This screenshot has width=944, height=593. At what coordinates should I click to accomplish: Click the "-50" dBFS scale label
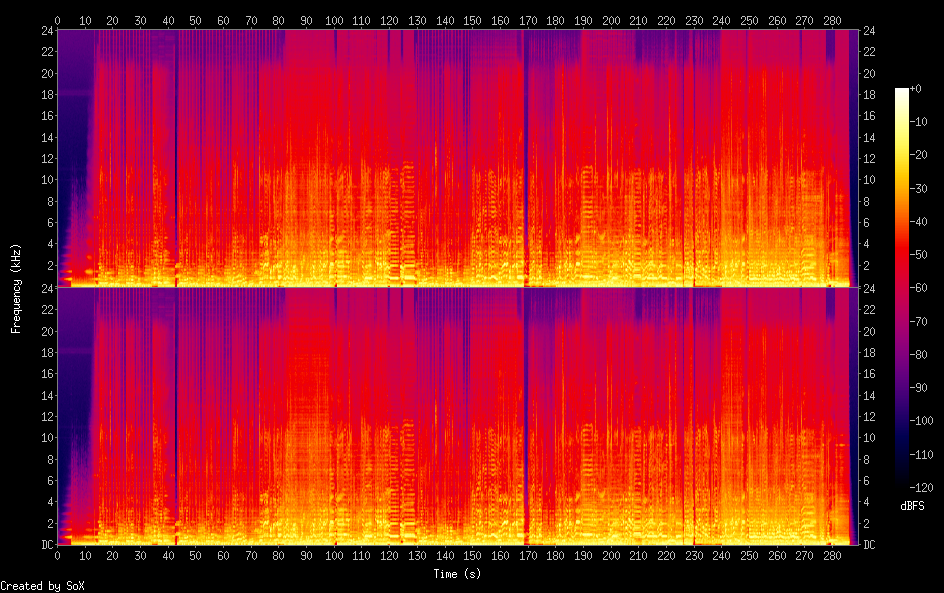pyautogui.click(x=919, y=255)
